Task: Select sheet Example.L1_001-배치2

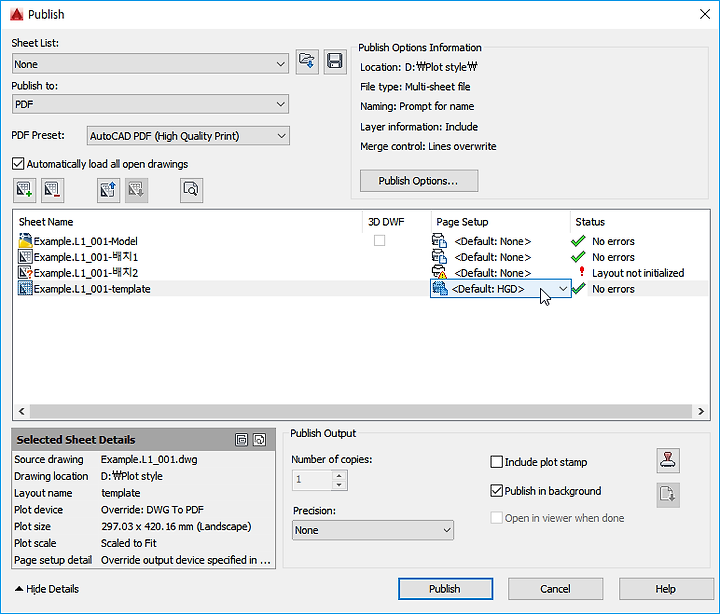Action: tap(85, 273)
